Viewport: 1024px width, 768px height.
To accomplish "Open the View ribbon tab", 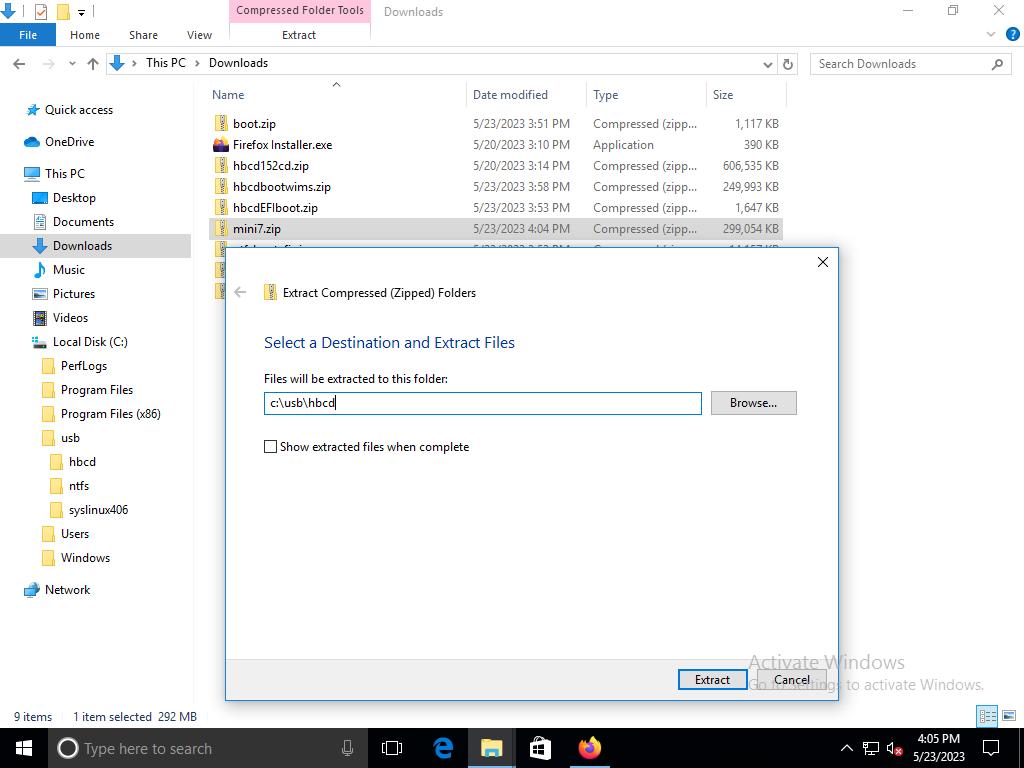I will pos(199,35).
